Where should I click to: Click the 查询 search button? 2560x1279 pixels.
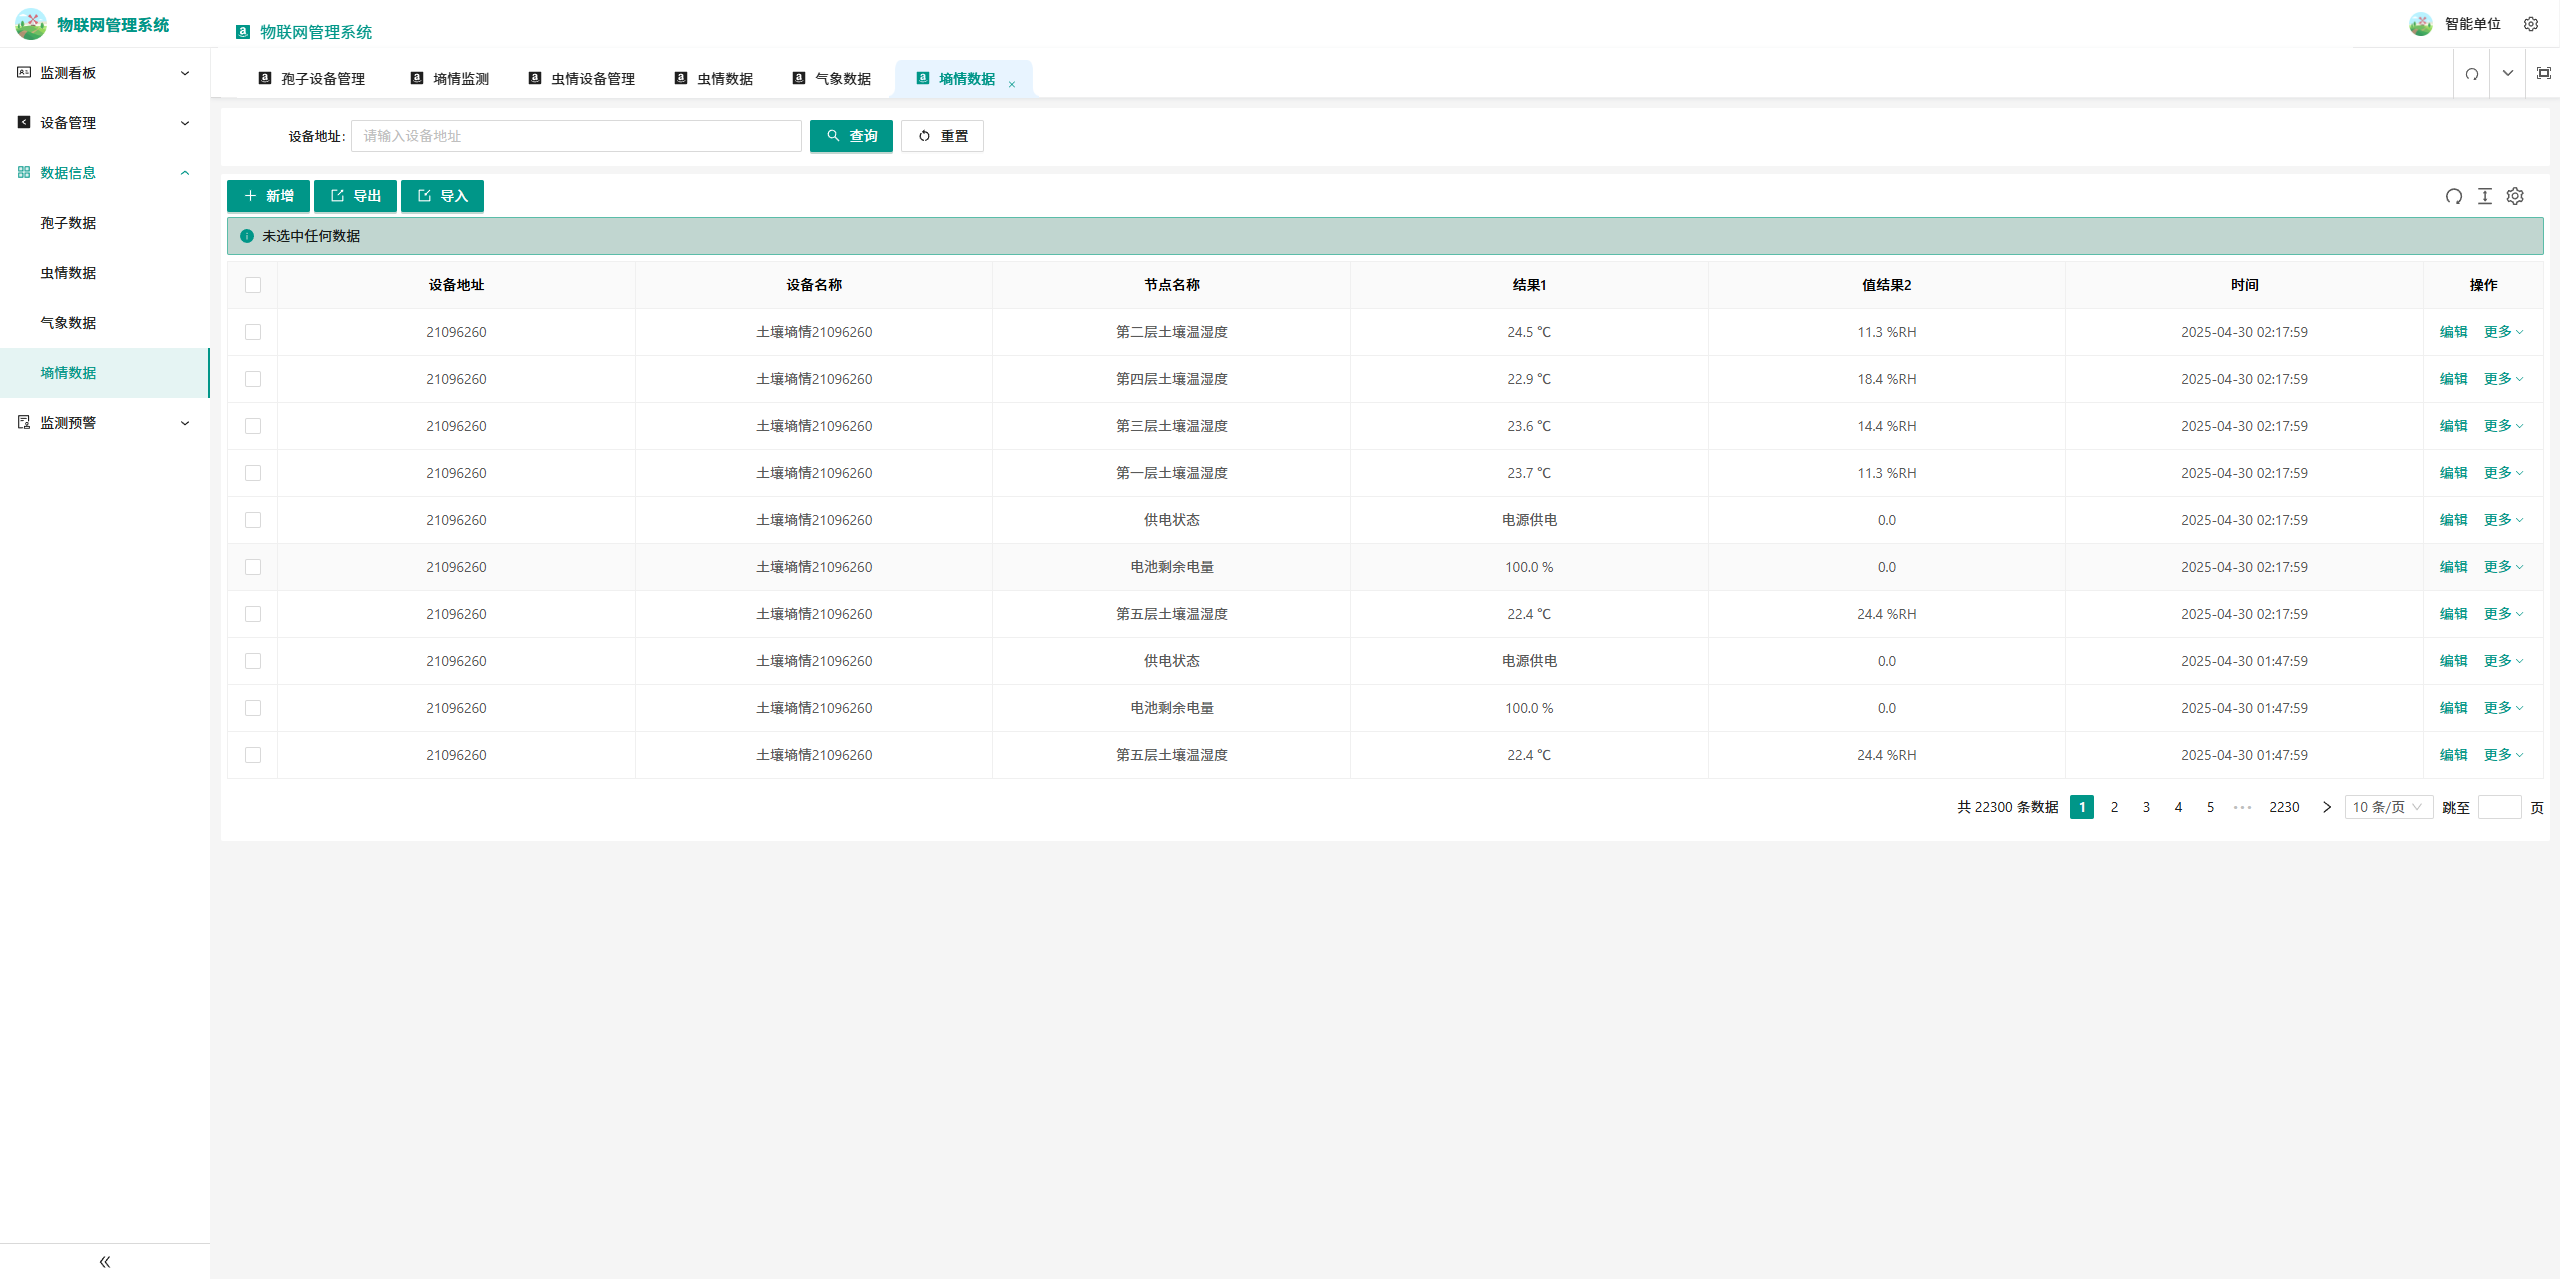[x=851, y=136]
